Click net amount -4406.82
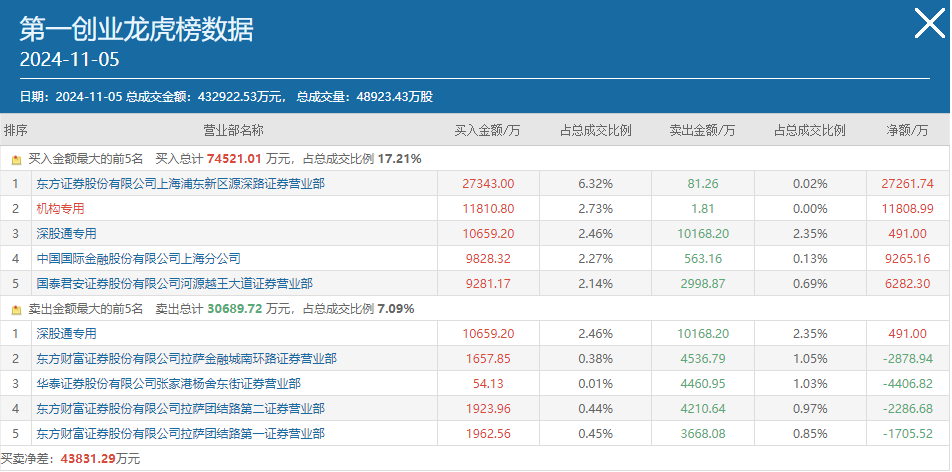Screen dimensions: 952x472 click(x=907, y=384)
